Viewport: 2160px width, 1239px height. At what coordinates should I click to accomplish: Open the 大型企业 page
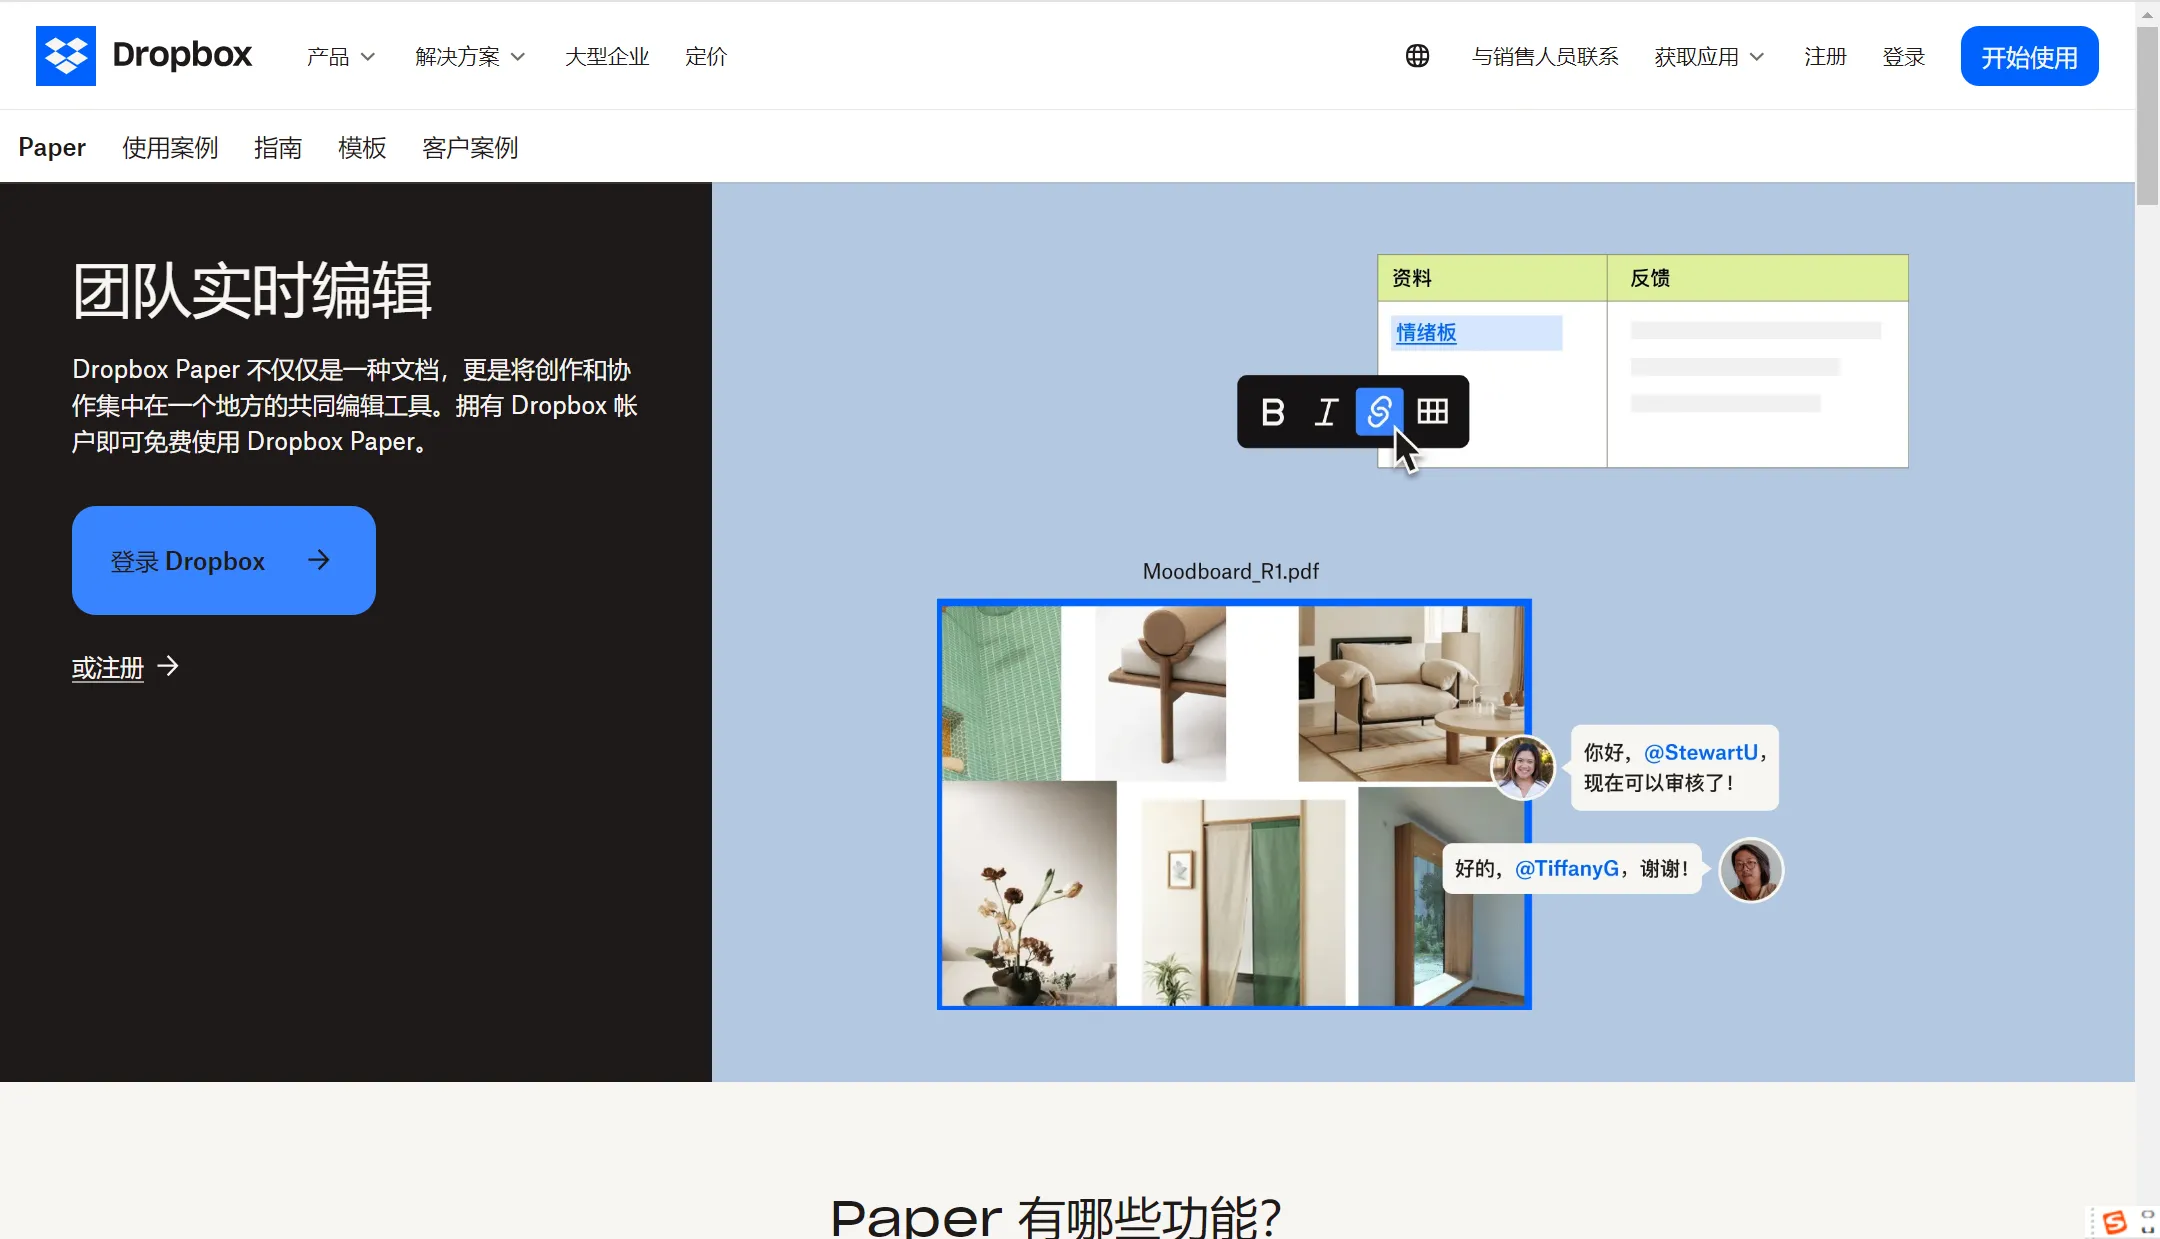(x=607, y=57)
